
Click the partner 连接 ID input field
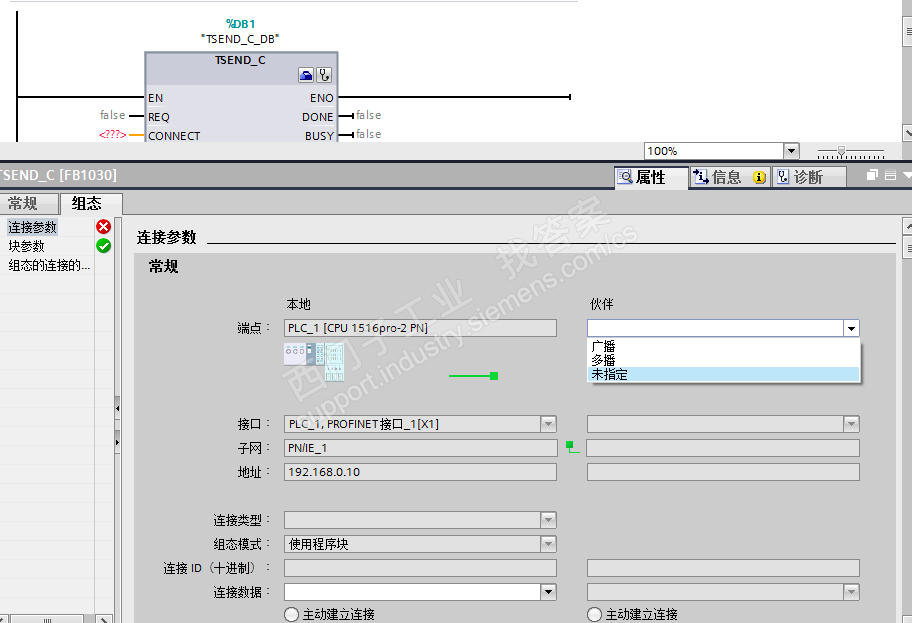coord(723,568)
